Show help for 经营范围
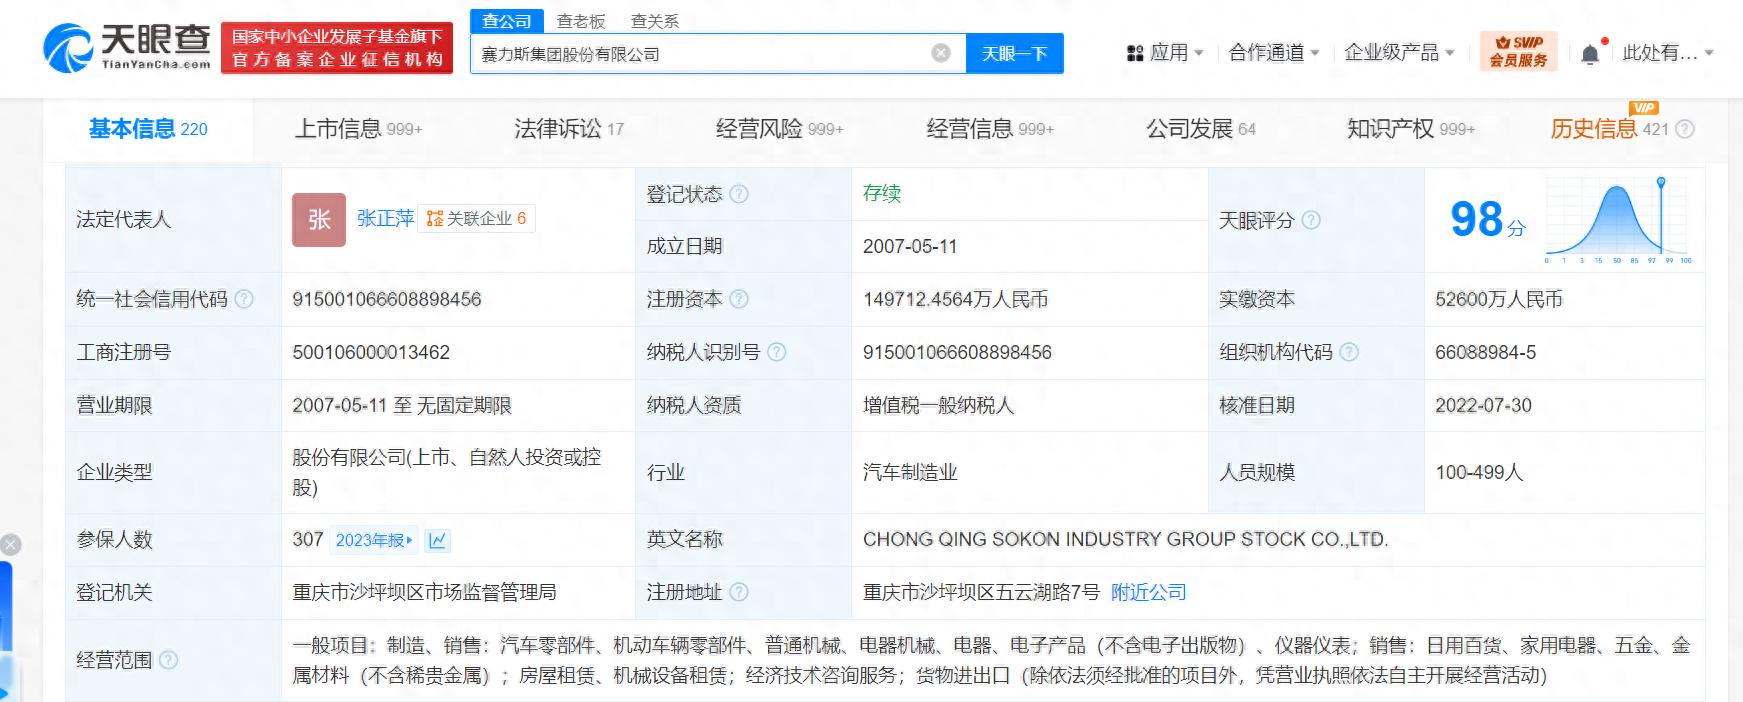Viewport: 1743px width, 702px height. tap(169, 660)
